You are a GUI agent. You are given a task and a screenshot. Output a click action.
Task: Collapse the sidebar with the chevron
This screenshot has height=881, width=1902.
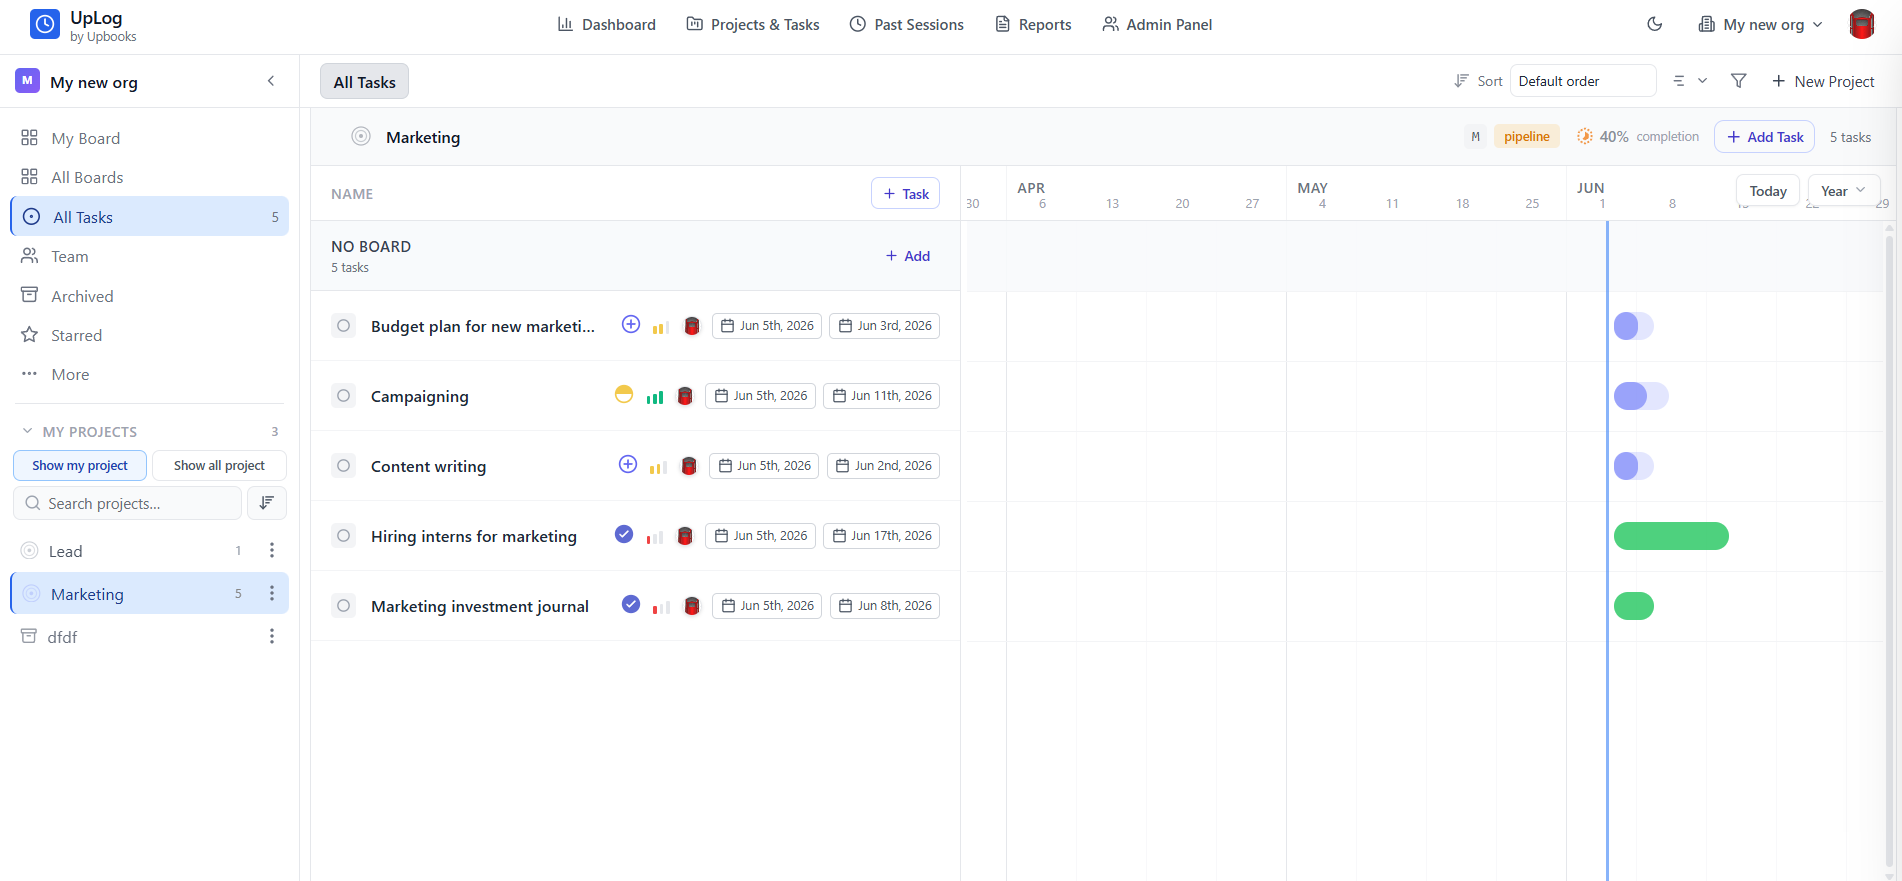[271, 81]
